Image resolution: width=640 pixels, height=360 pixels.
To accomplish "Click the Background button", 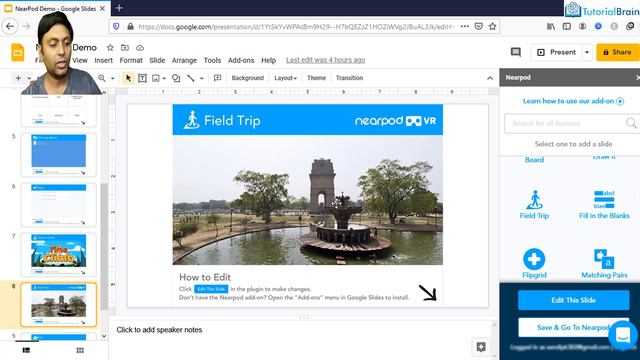I will (248, 78).
